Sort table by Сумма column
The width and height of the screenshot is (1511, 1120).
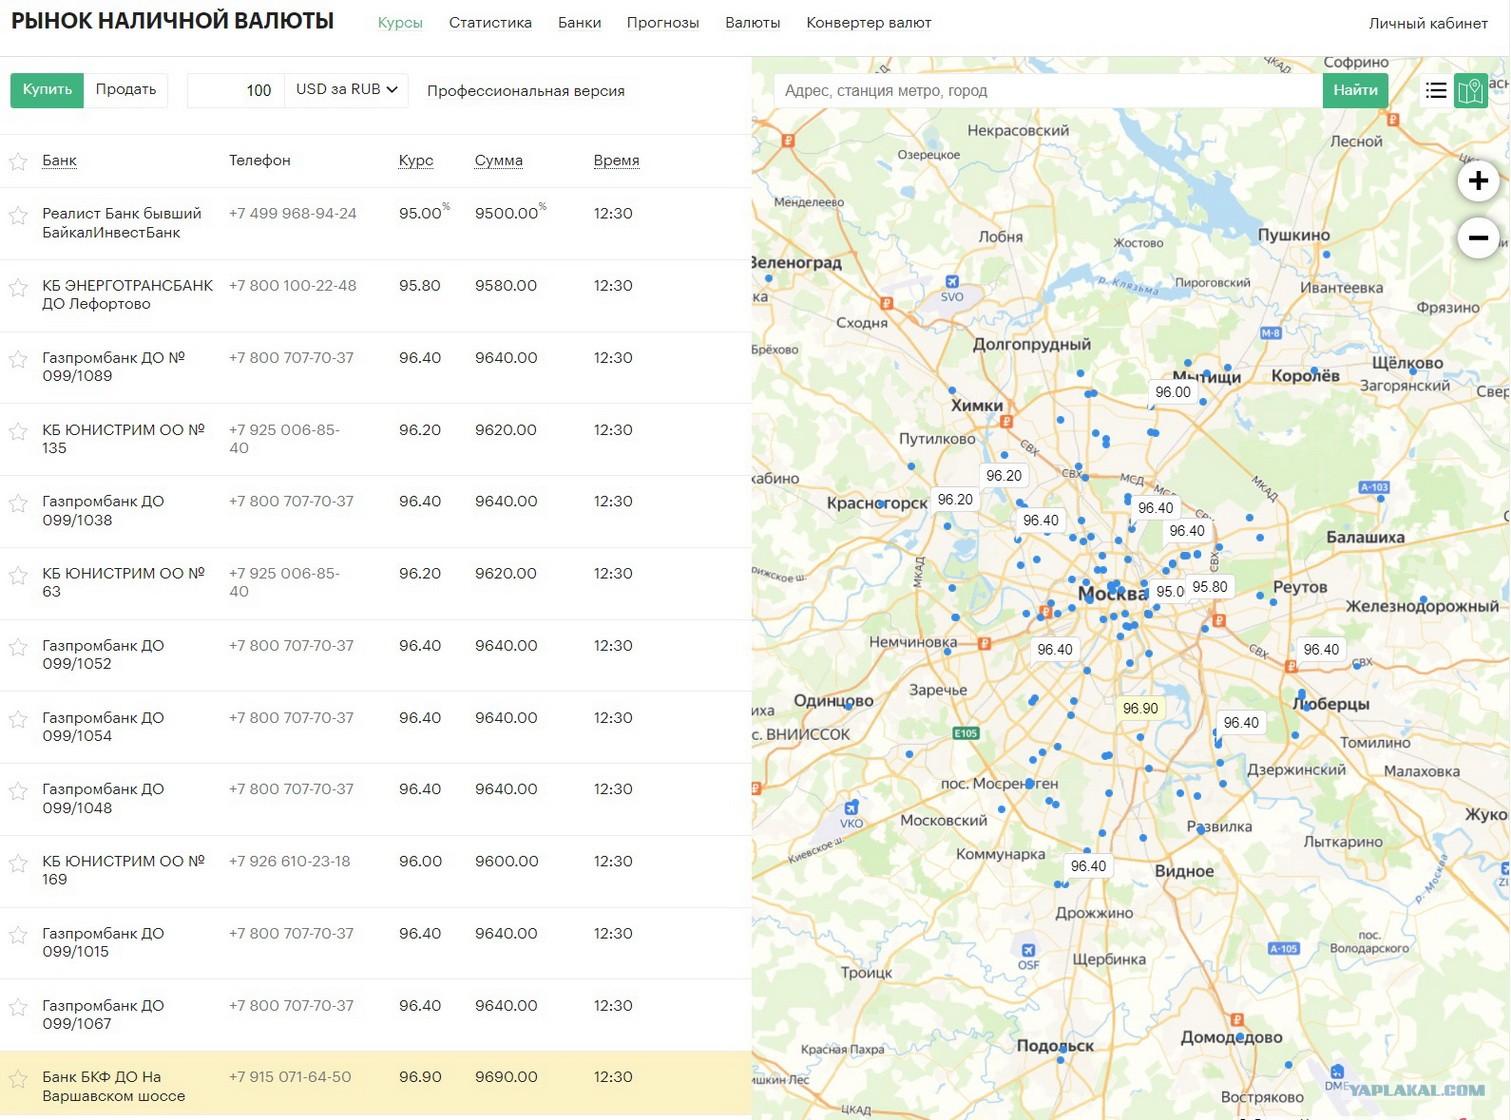point(499,160)
